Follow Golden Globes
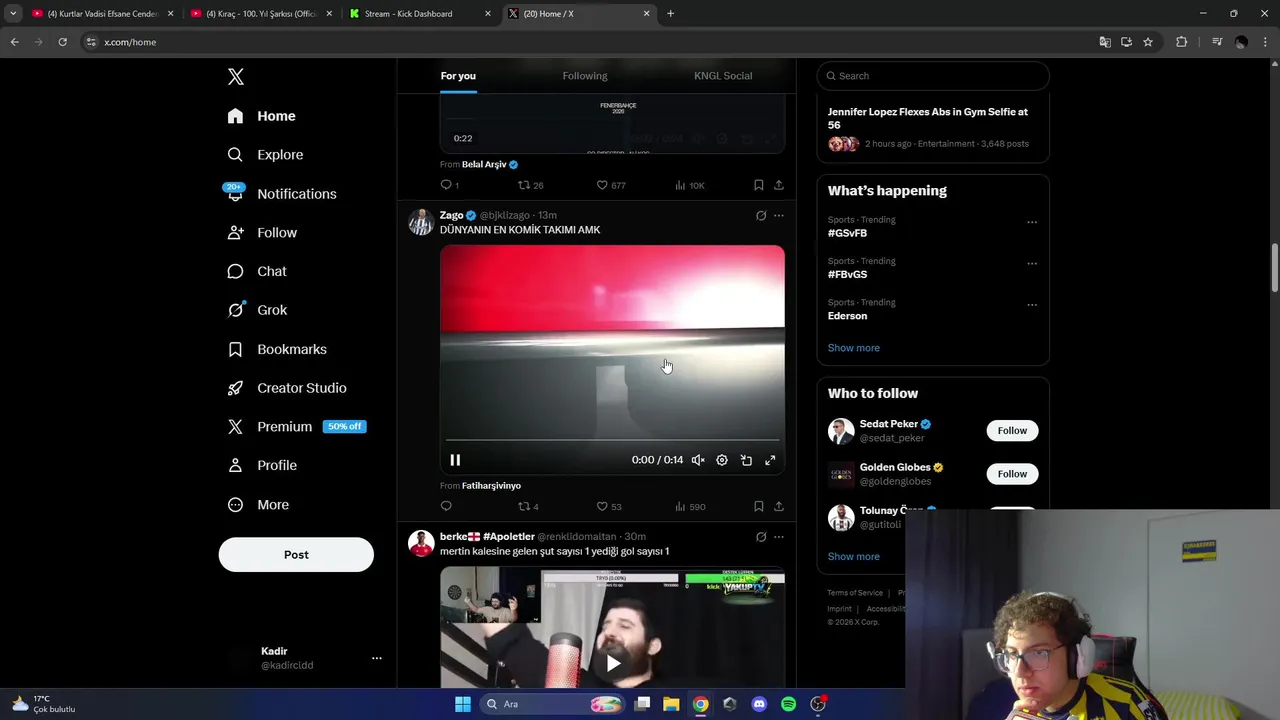The height and width of the screenshot is (720, 1280). 1012,474
